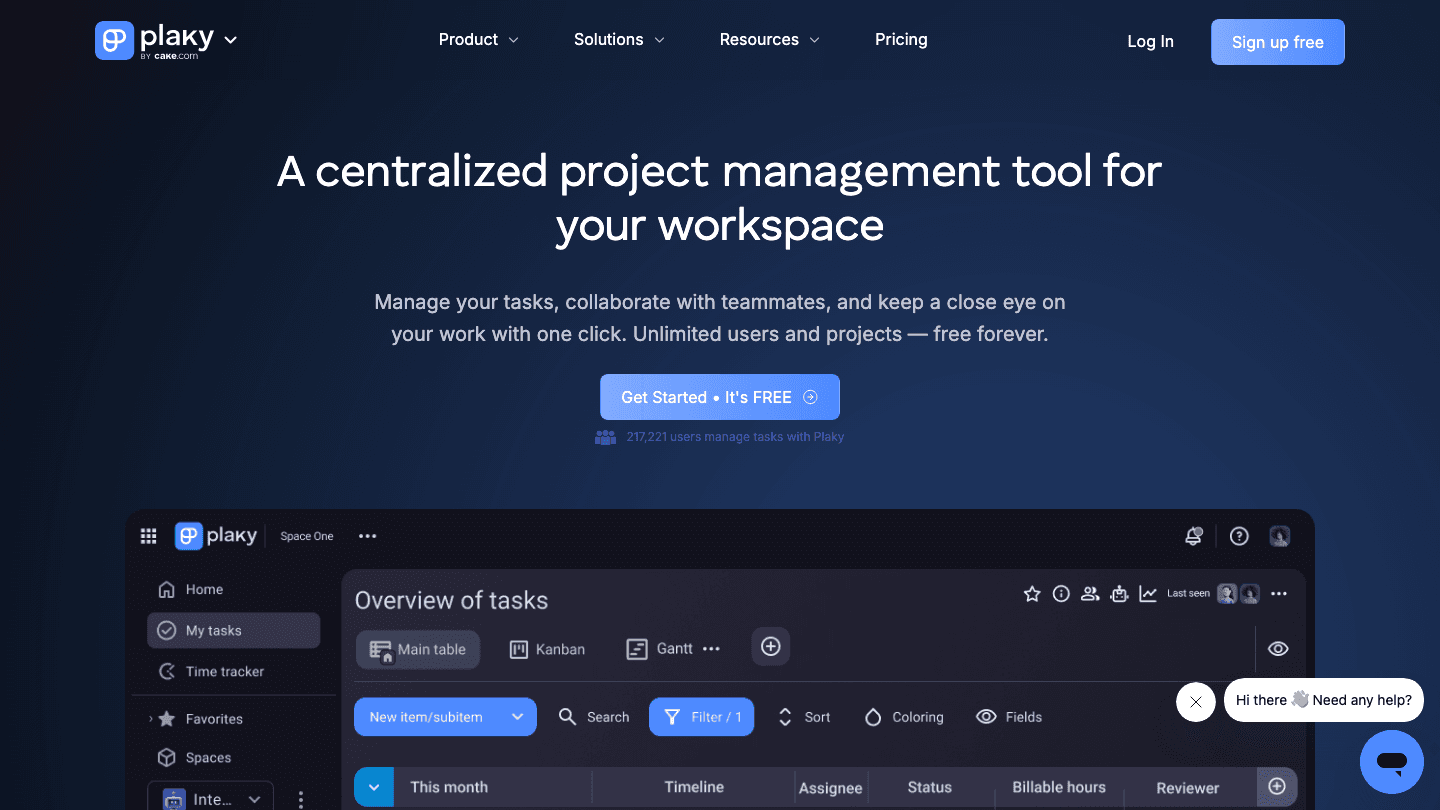Open the New item/subitem dropdown arrow
Viewport: 1440px width, 810px height.
click(x=518, y=717)
